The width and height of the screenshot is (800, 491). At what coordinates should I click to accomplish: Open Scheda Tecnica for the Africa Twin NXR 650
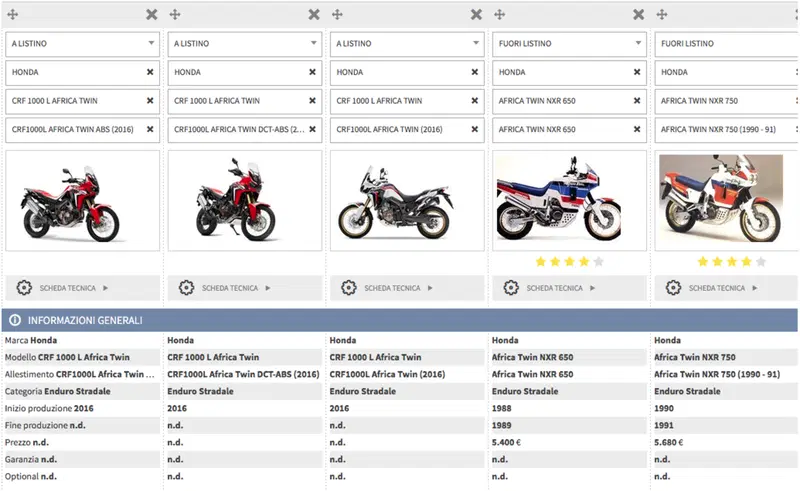point(569,288)
